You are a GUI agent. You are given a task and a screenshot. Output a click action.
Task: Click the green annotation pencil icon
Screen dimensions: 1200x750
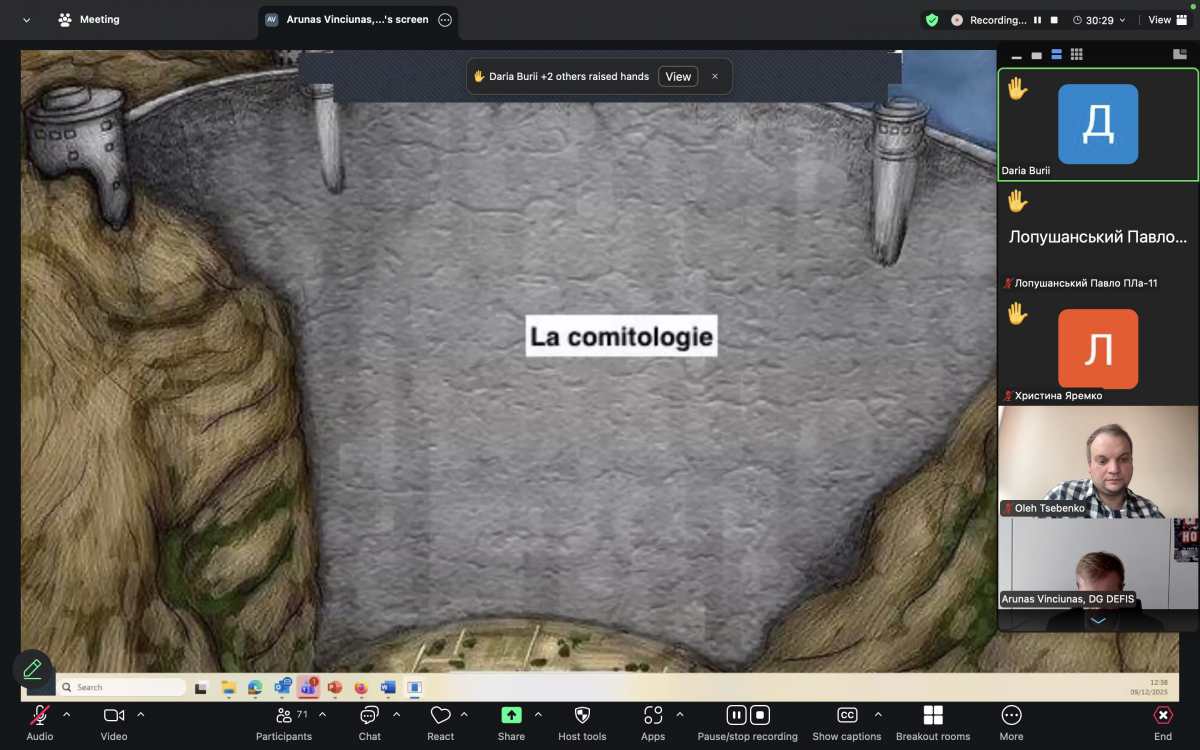coord(32,669)
